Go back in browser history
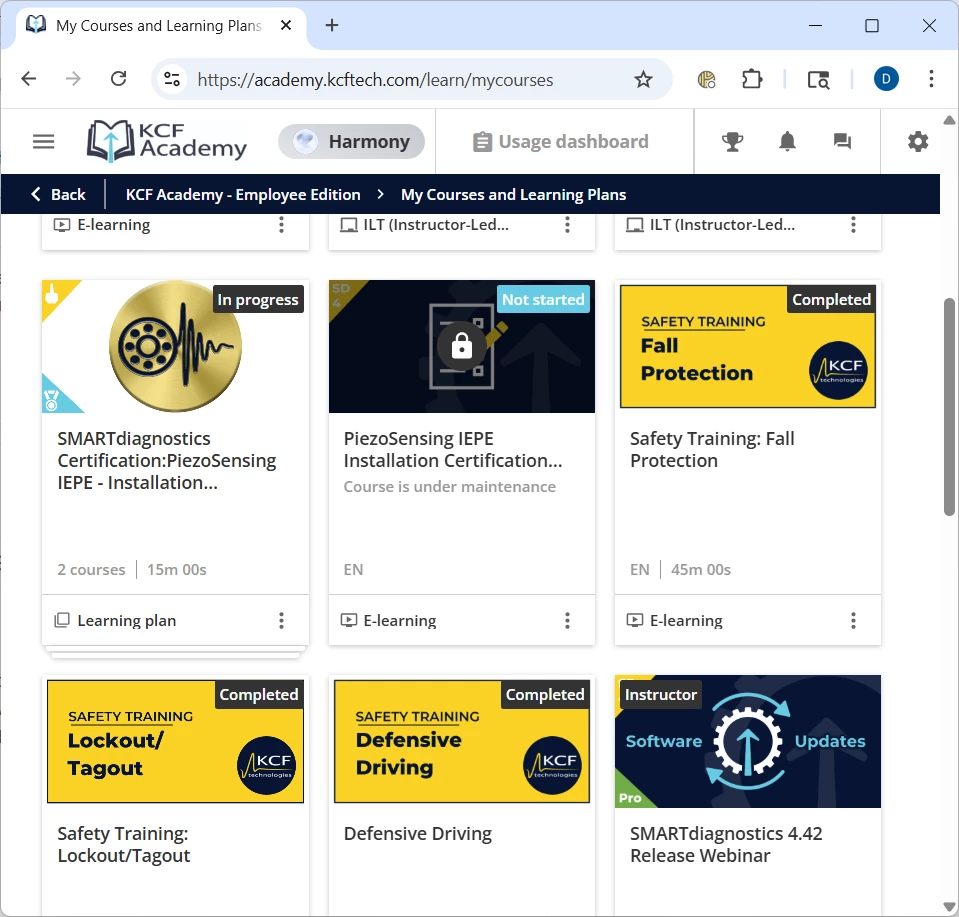The width and height of the screenshot is (959, 917). (29, 79)
